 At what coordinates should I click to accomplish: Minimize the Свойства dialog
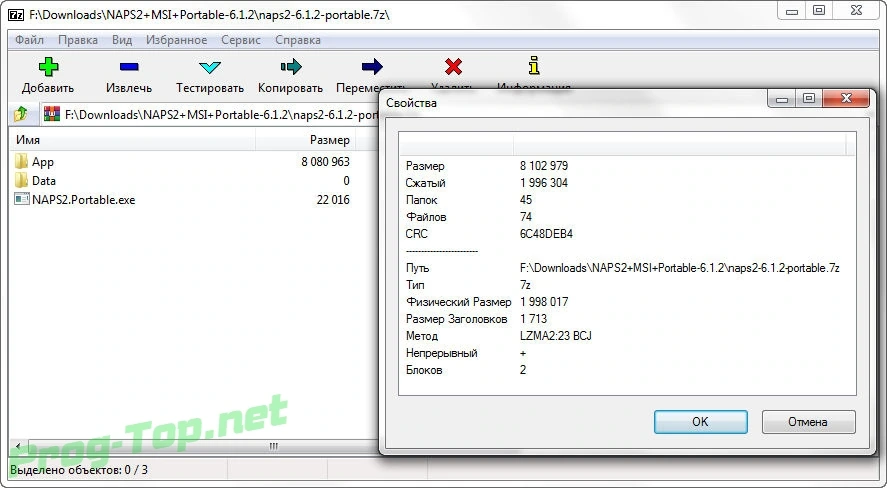click(782, 99)
